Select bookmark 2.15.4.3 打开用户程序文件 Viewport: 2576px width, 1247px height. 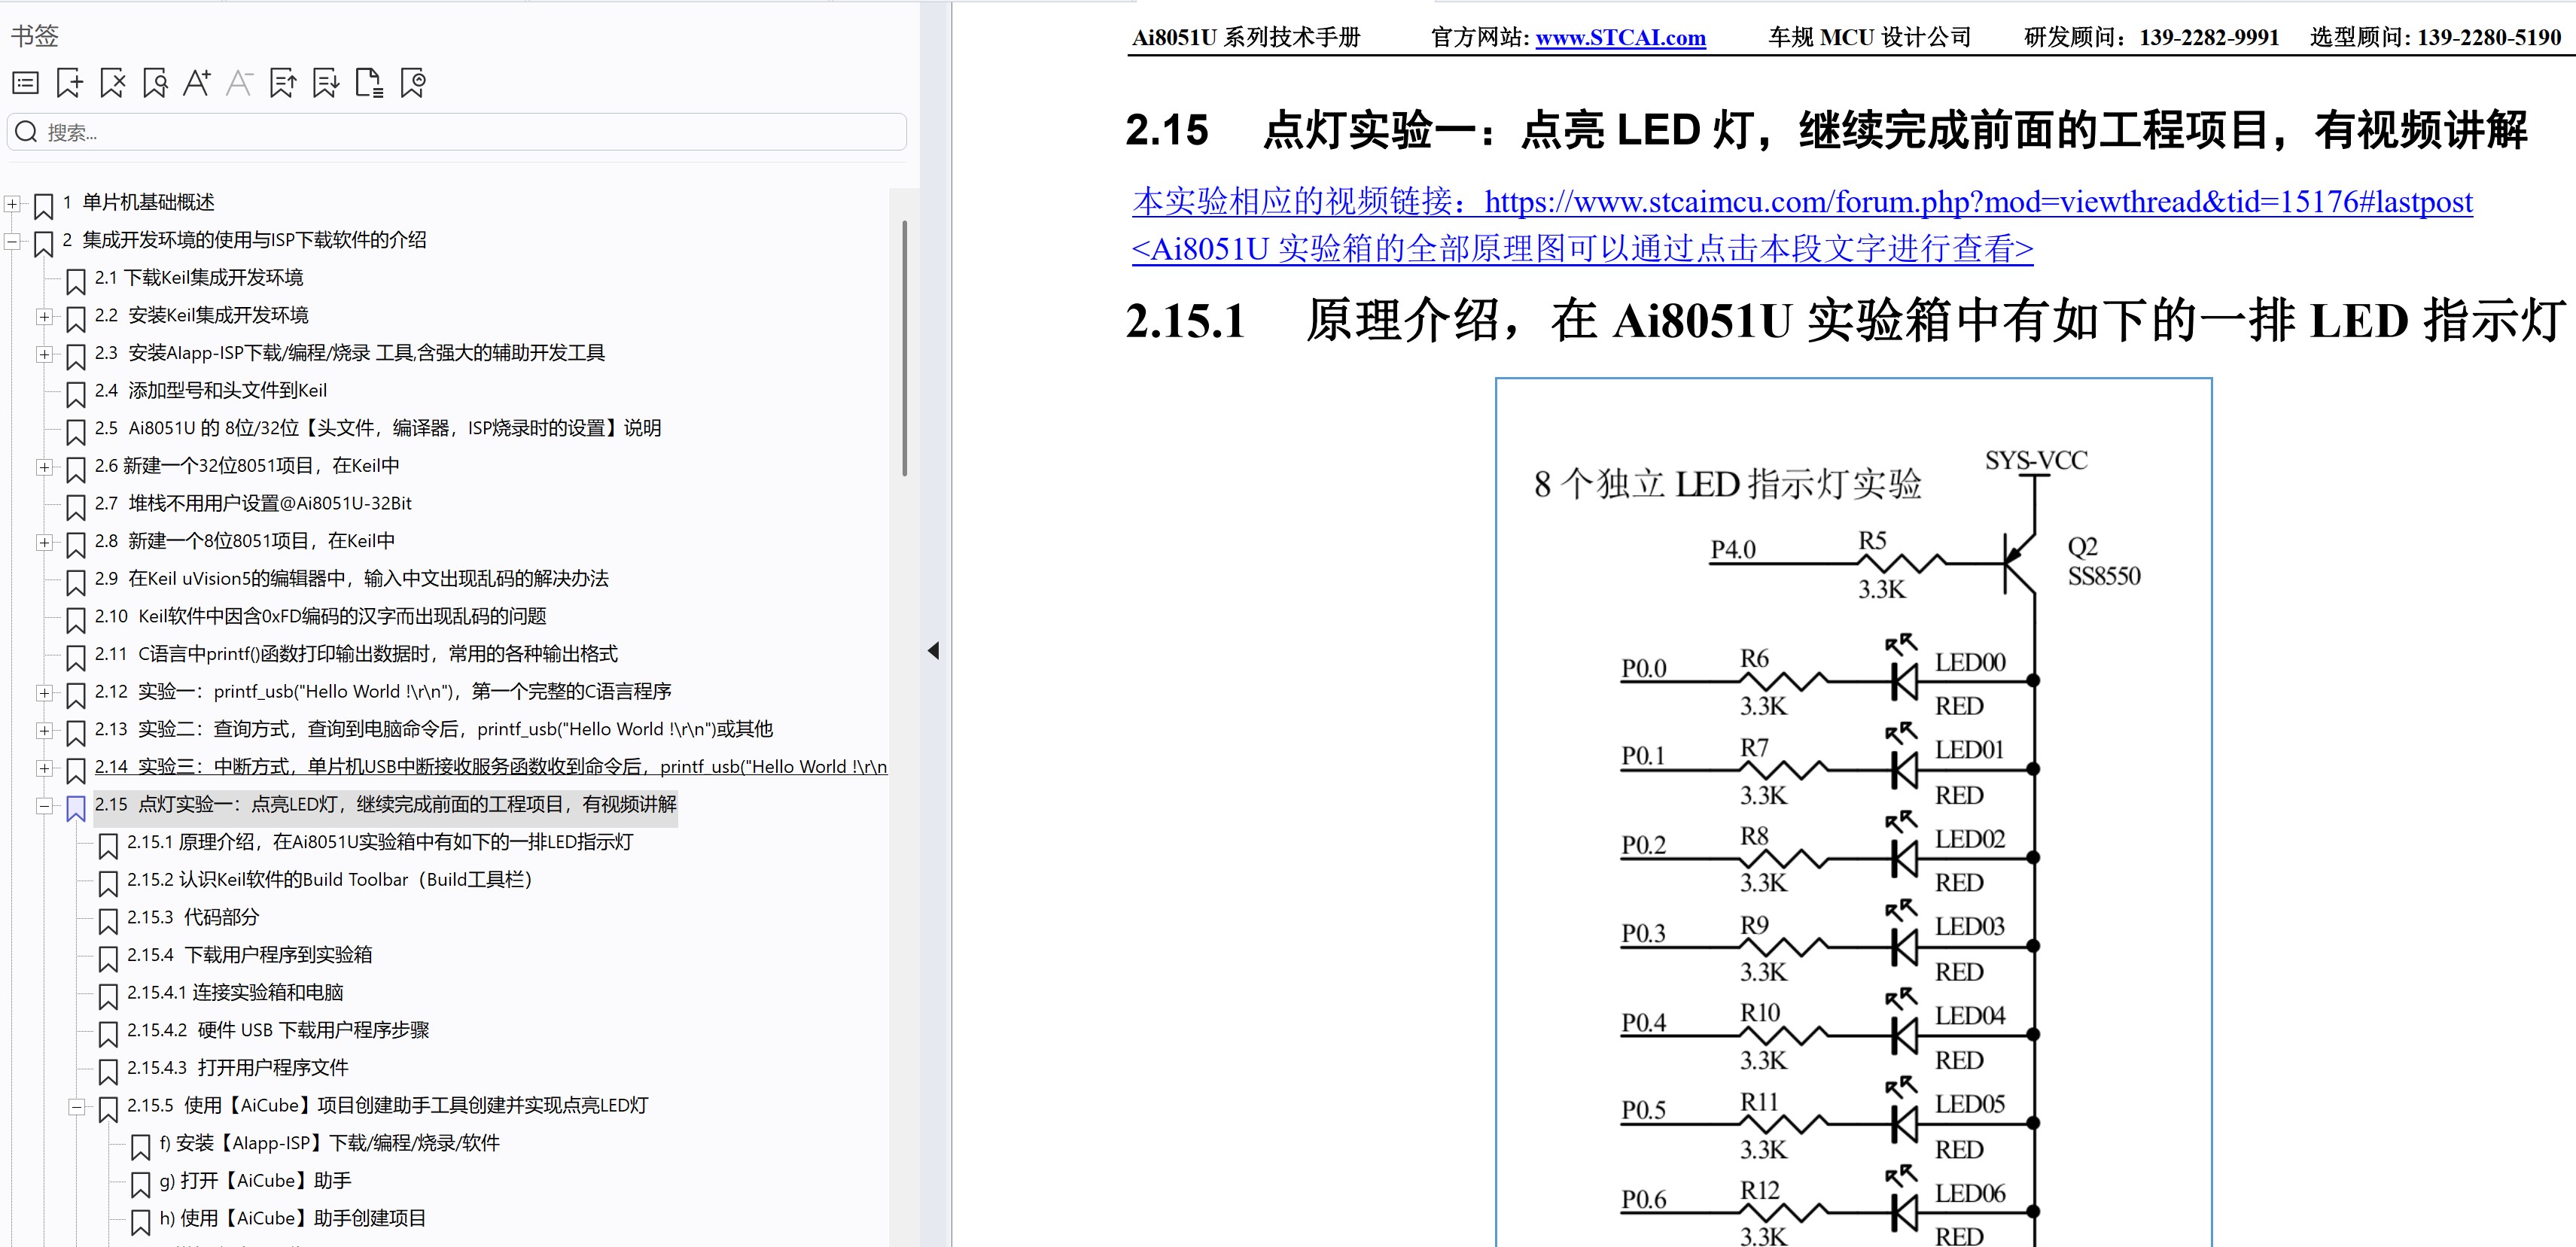238,1068
